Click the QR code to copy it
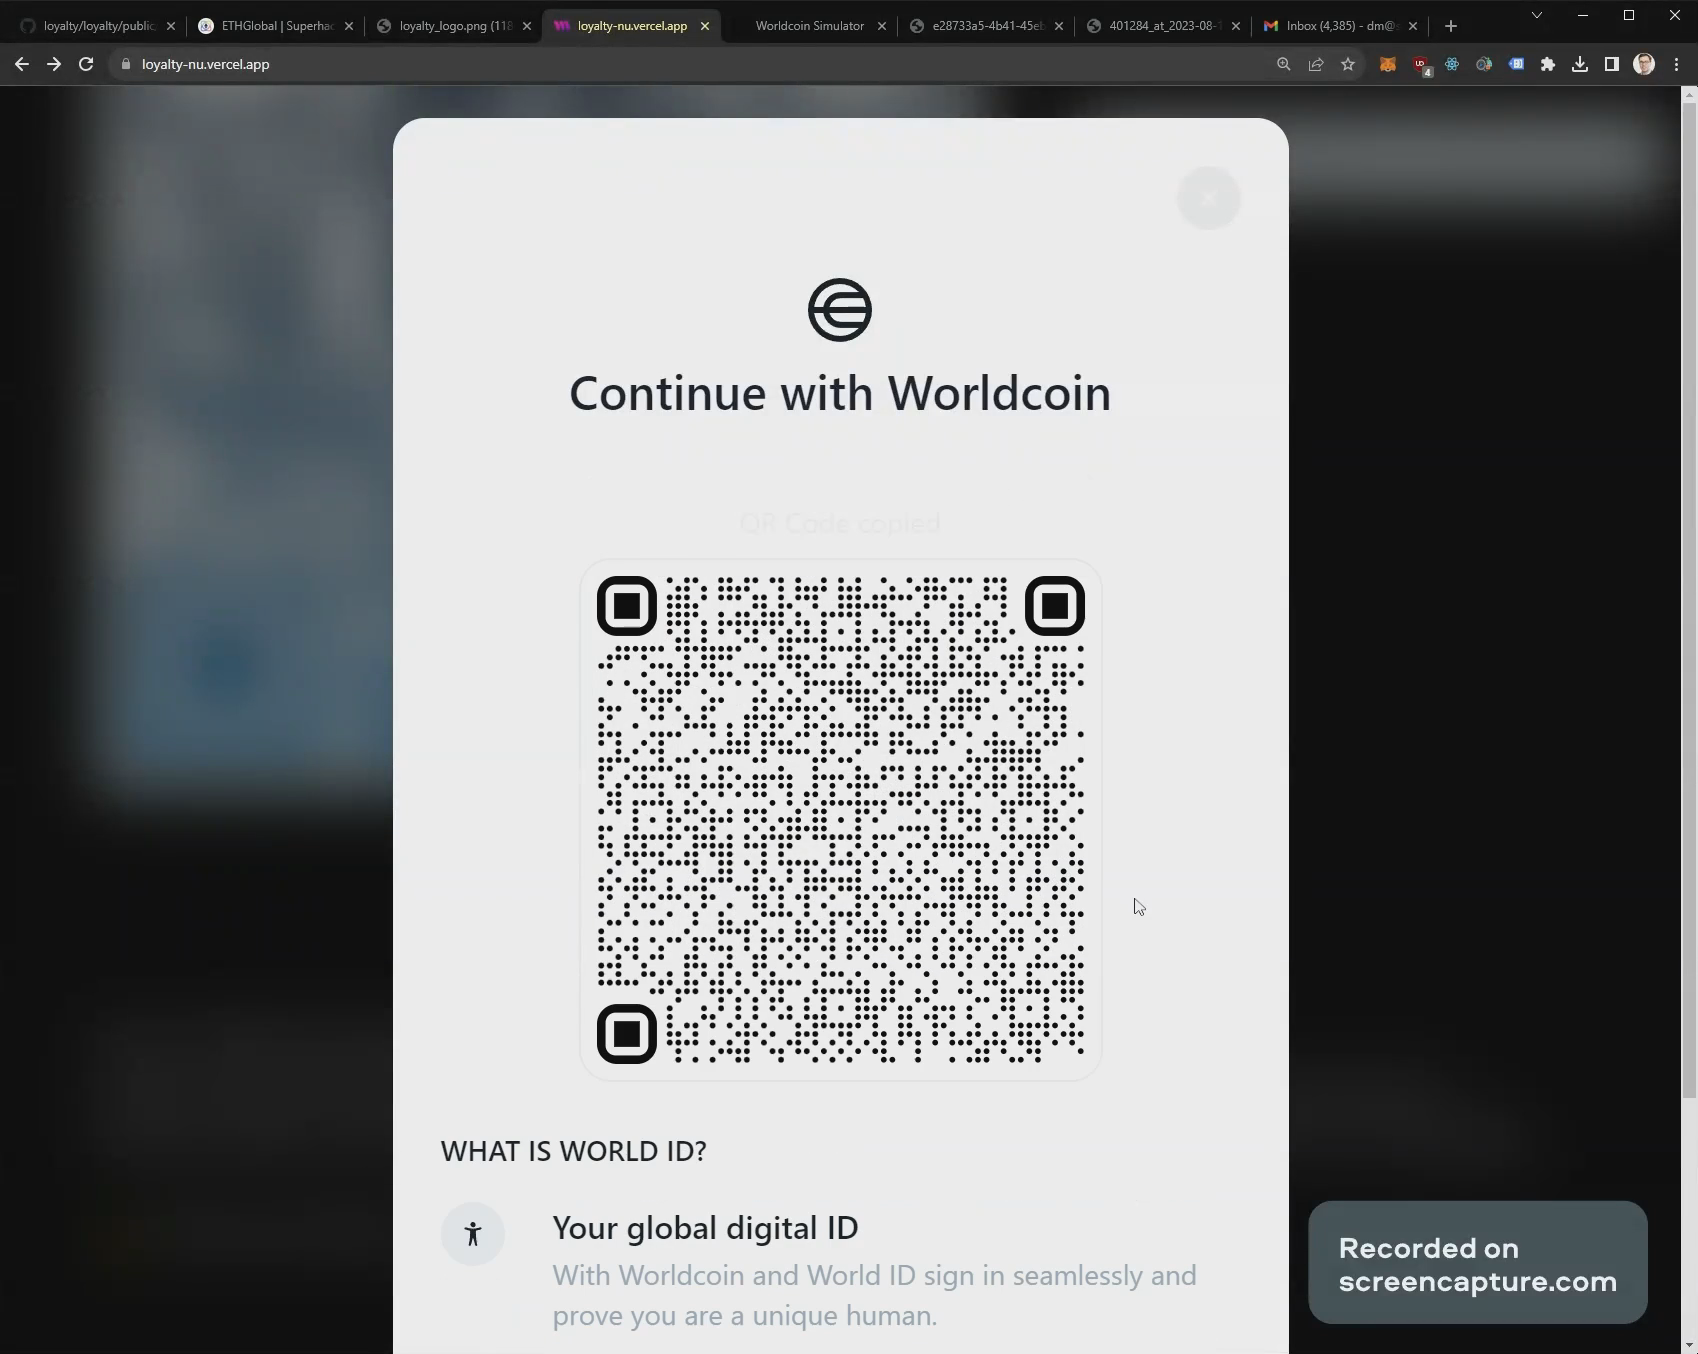The height and width of the screenshot is (1354, 1698). (841, 820)
